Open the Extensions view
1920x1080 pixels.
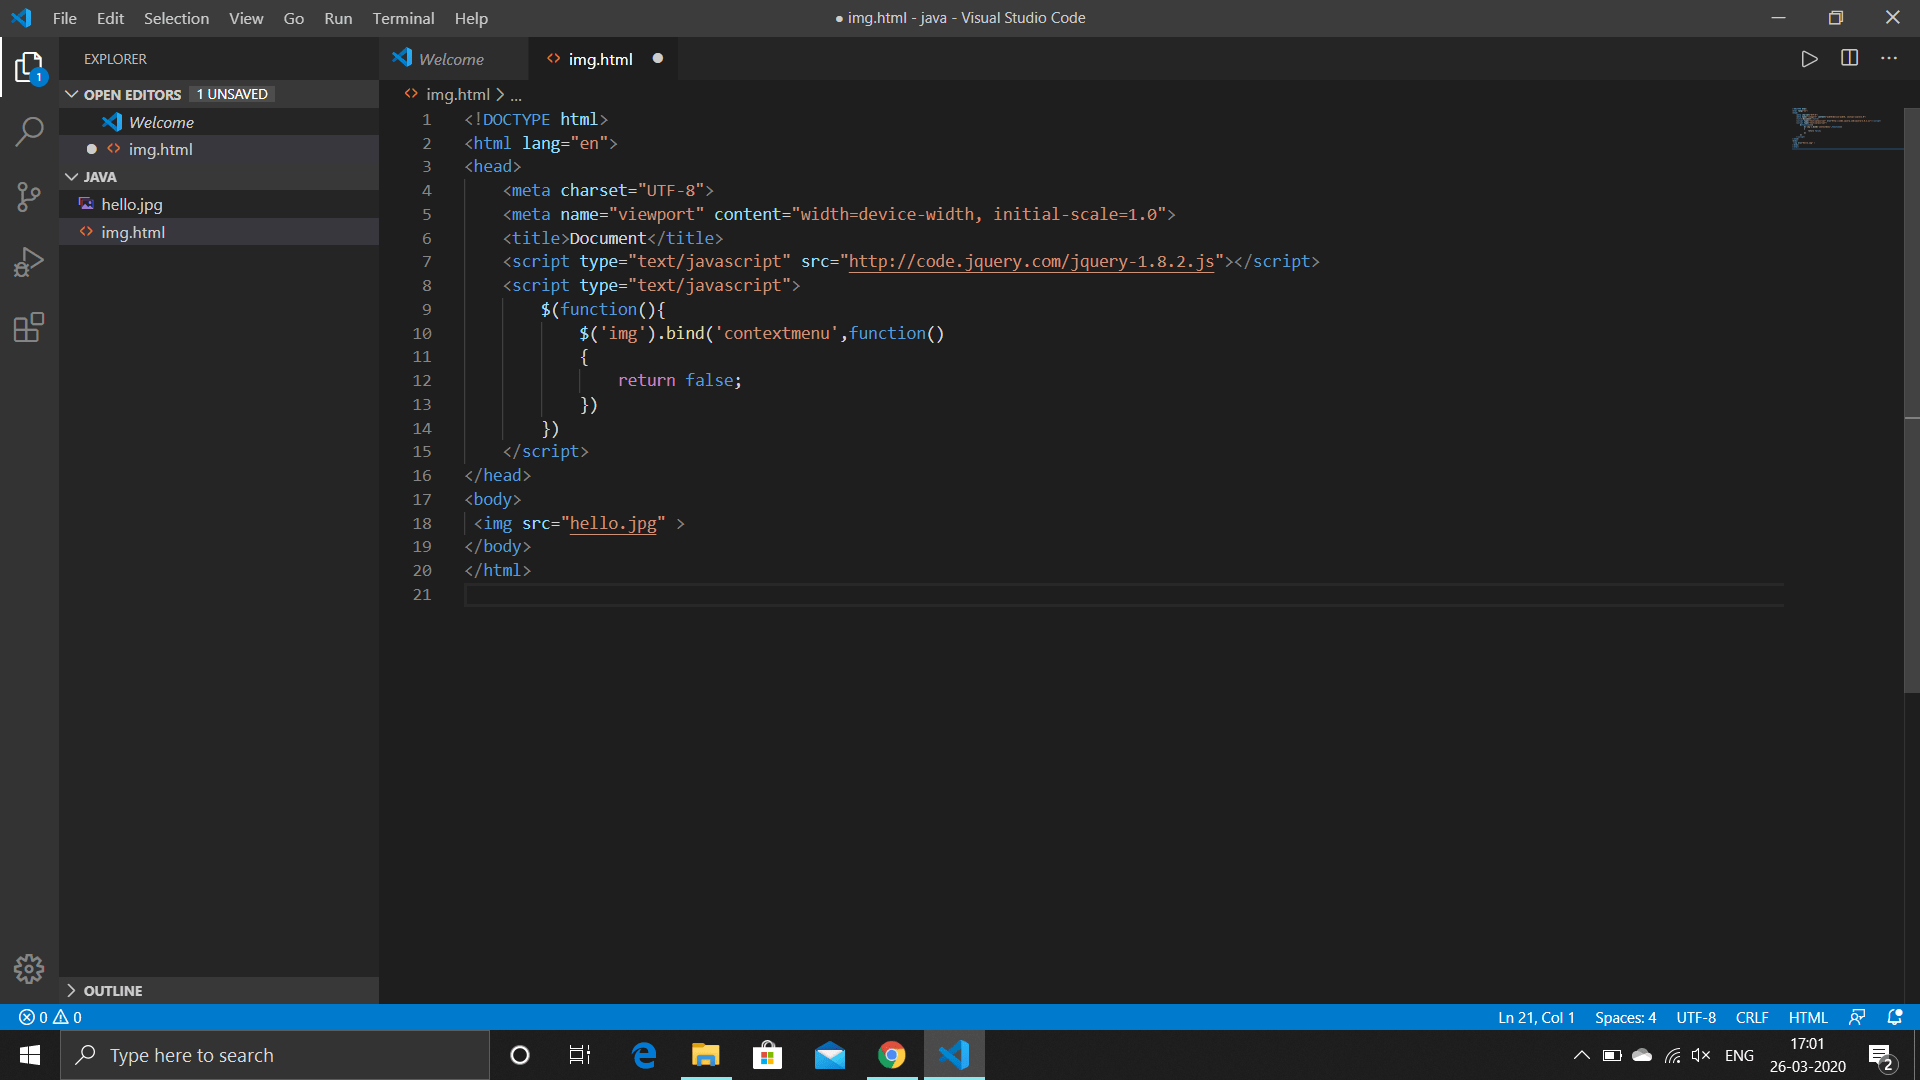click(29, 327)
